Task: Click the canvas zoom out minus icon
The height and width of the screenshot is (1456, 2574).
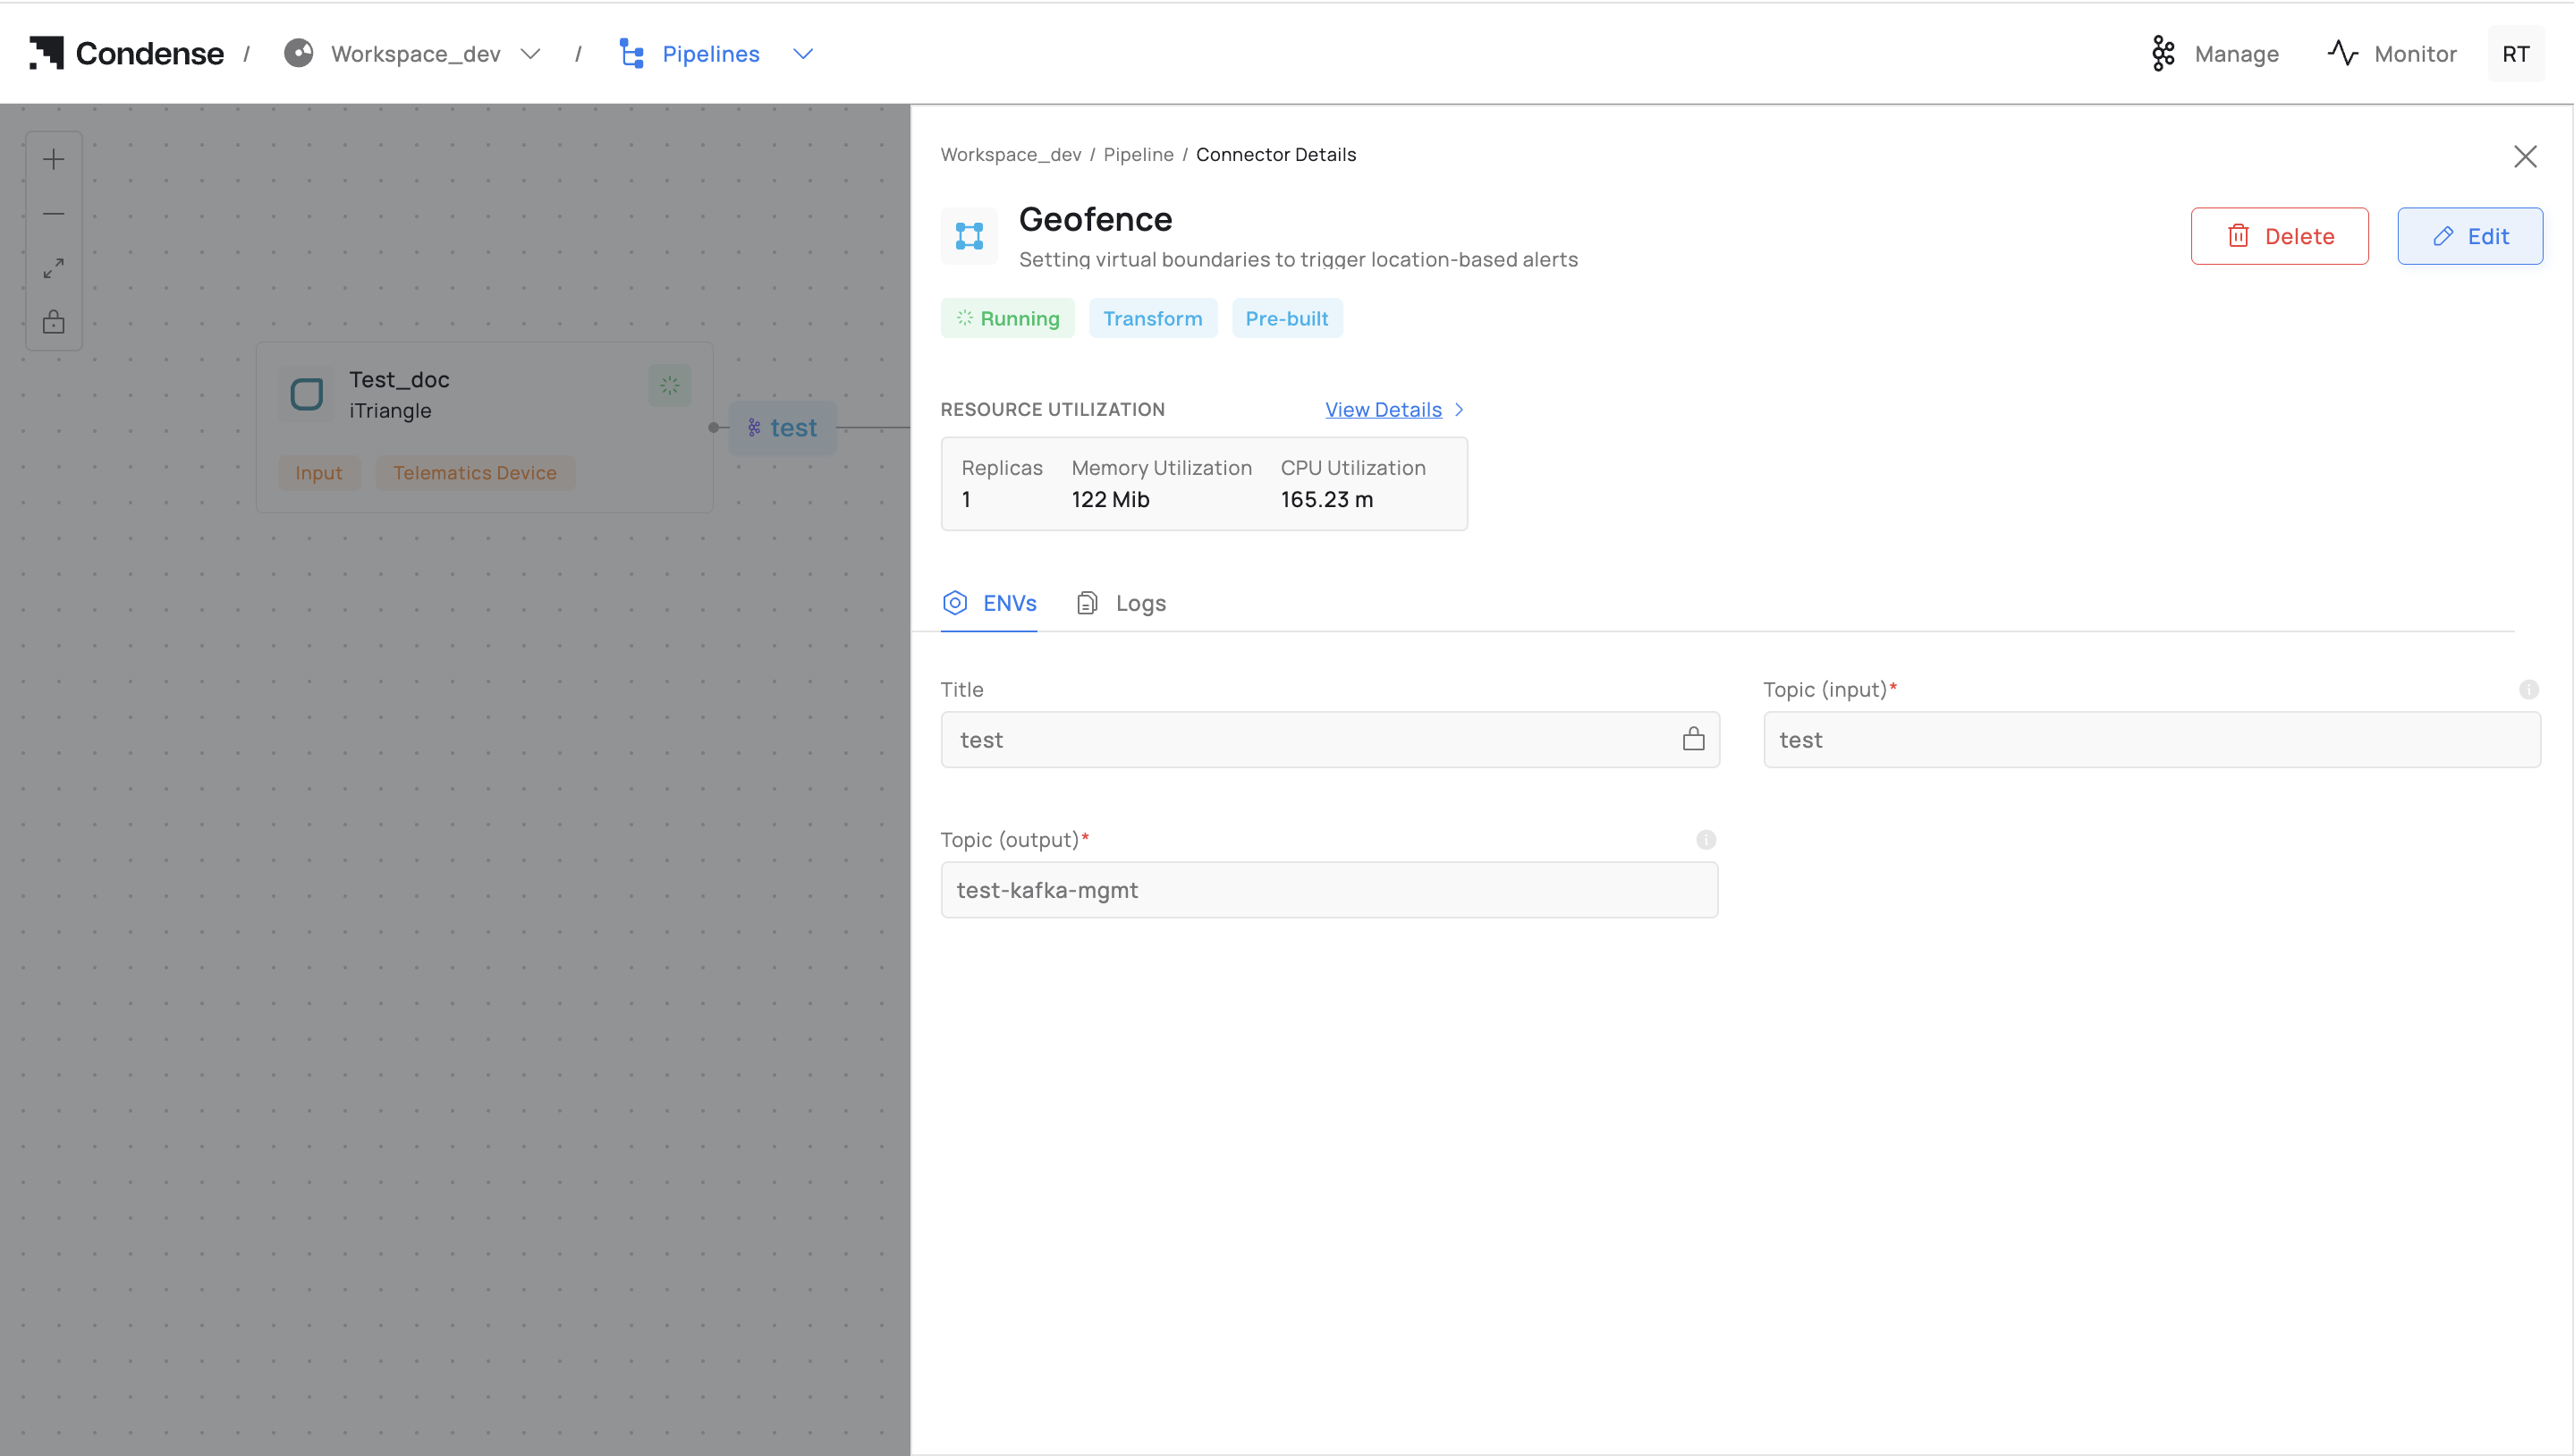Action: coord(54,213)
